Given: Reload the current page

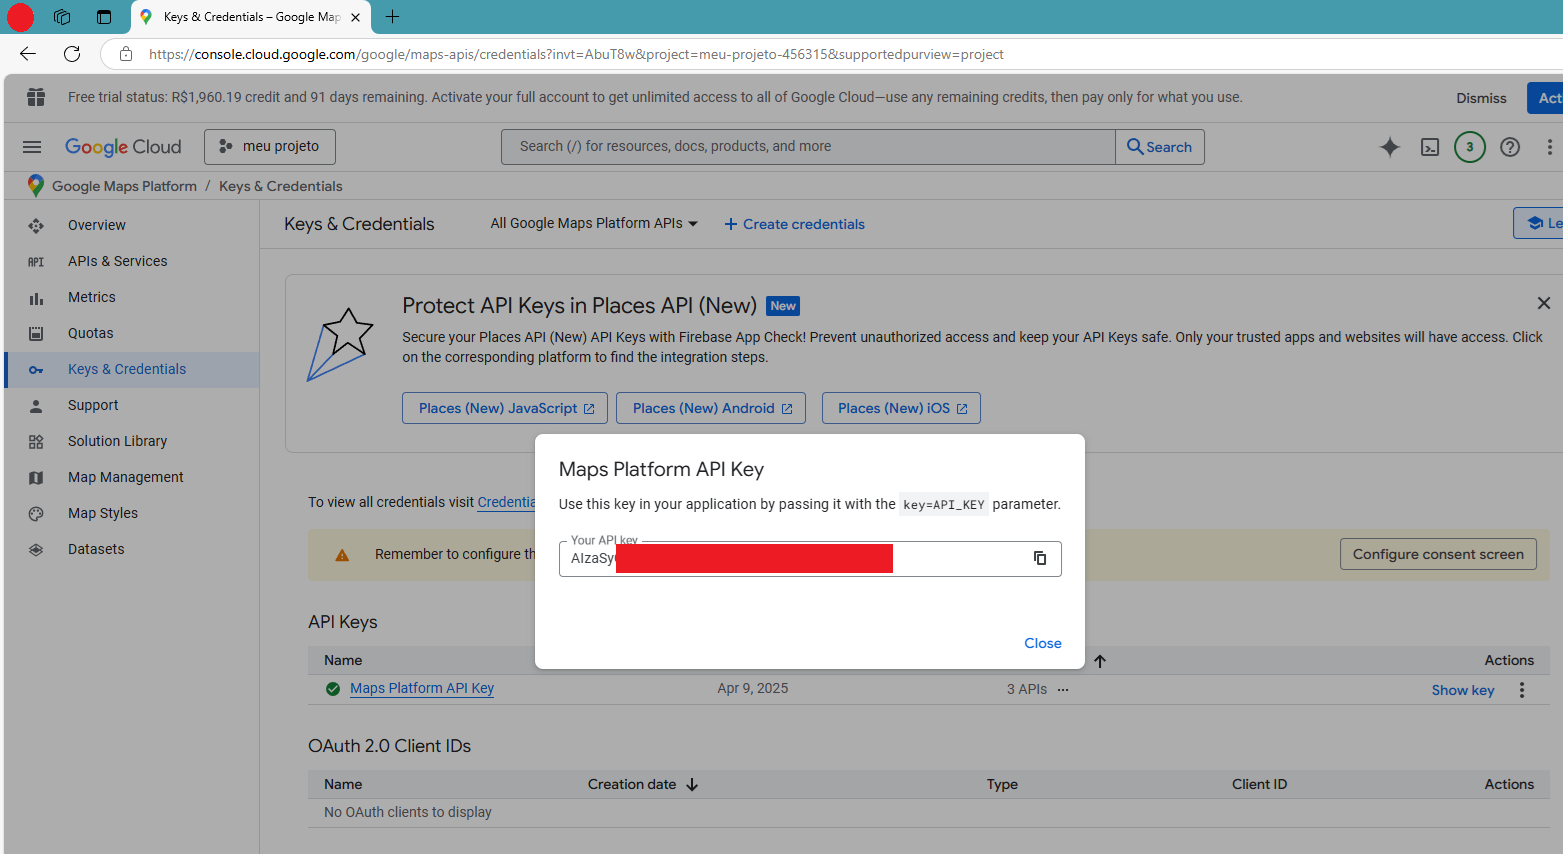Looking at the screenshot, I should coord(71,54).
